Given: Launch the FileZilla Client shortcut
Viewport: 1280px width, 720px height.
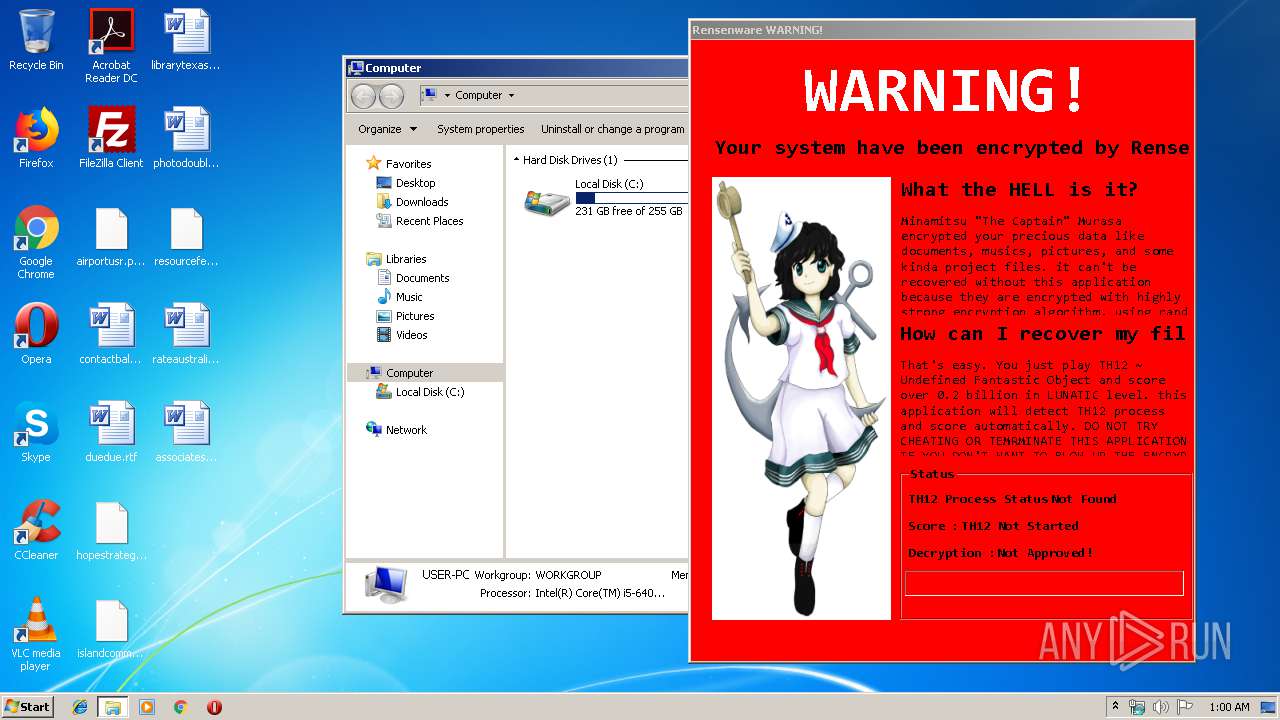Looking at the screenshot, I should tap(111, 138).
